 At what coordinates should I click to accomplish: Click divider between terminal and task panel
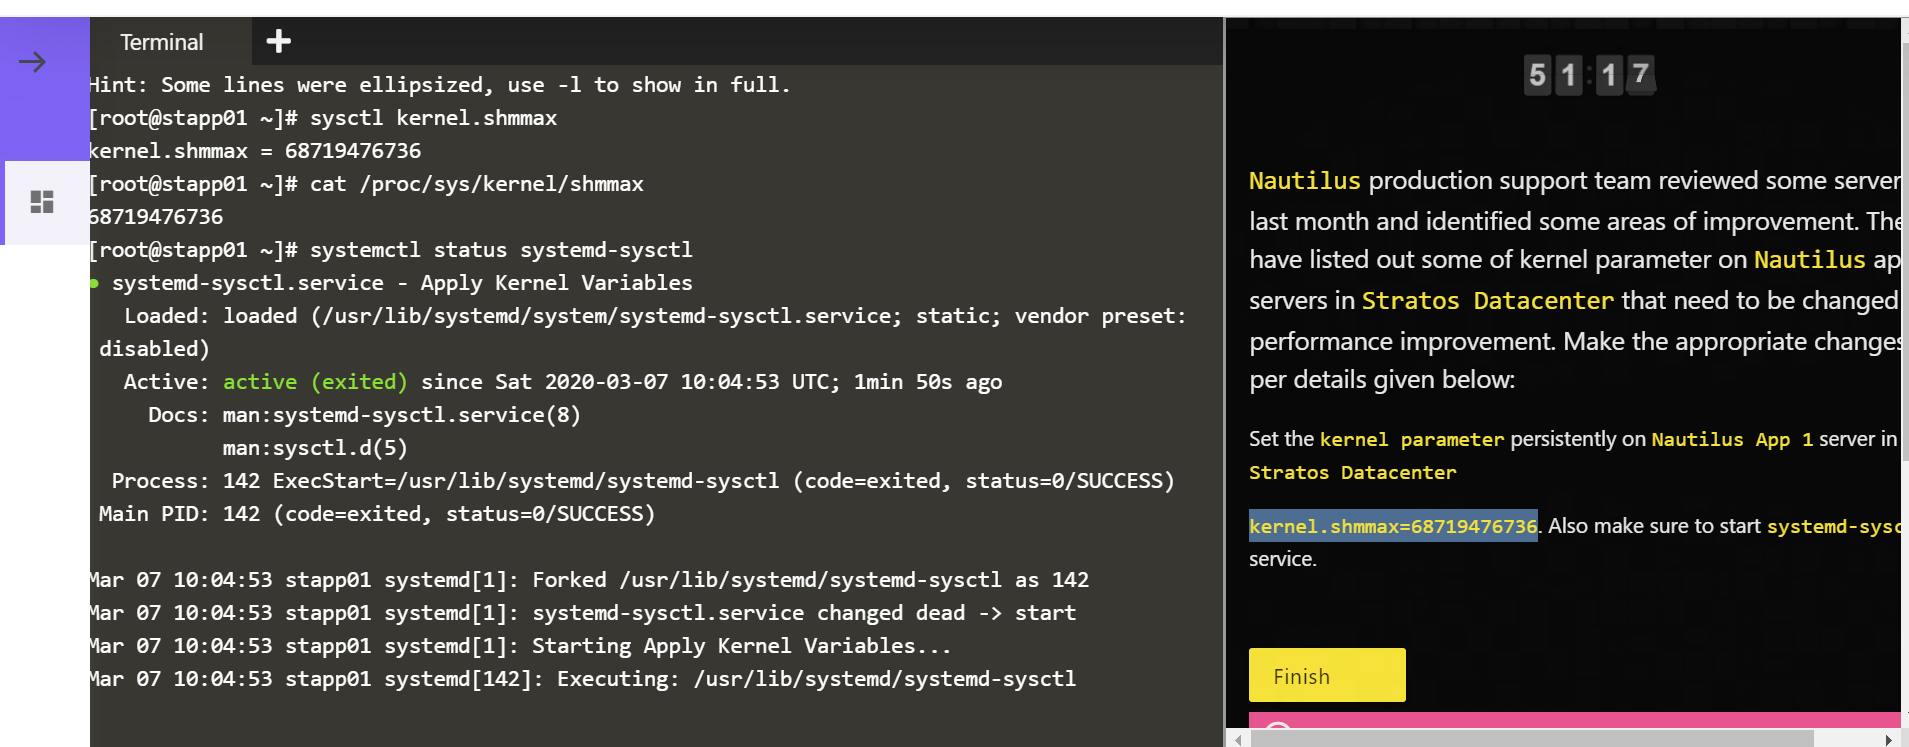tap(1225, 380)
